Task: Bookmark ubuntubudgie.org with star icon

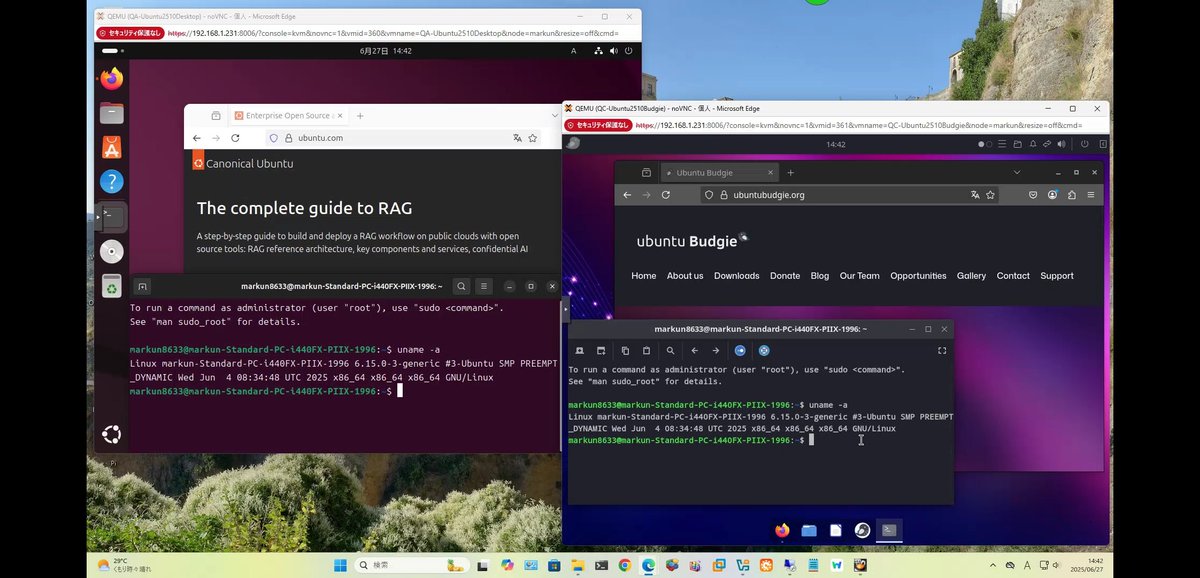Action: pyautogui.click(x=991, y=195)
